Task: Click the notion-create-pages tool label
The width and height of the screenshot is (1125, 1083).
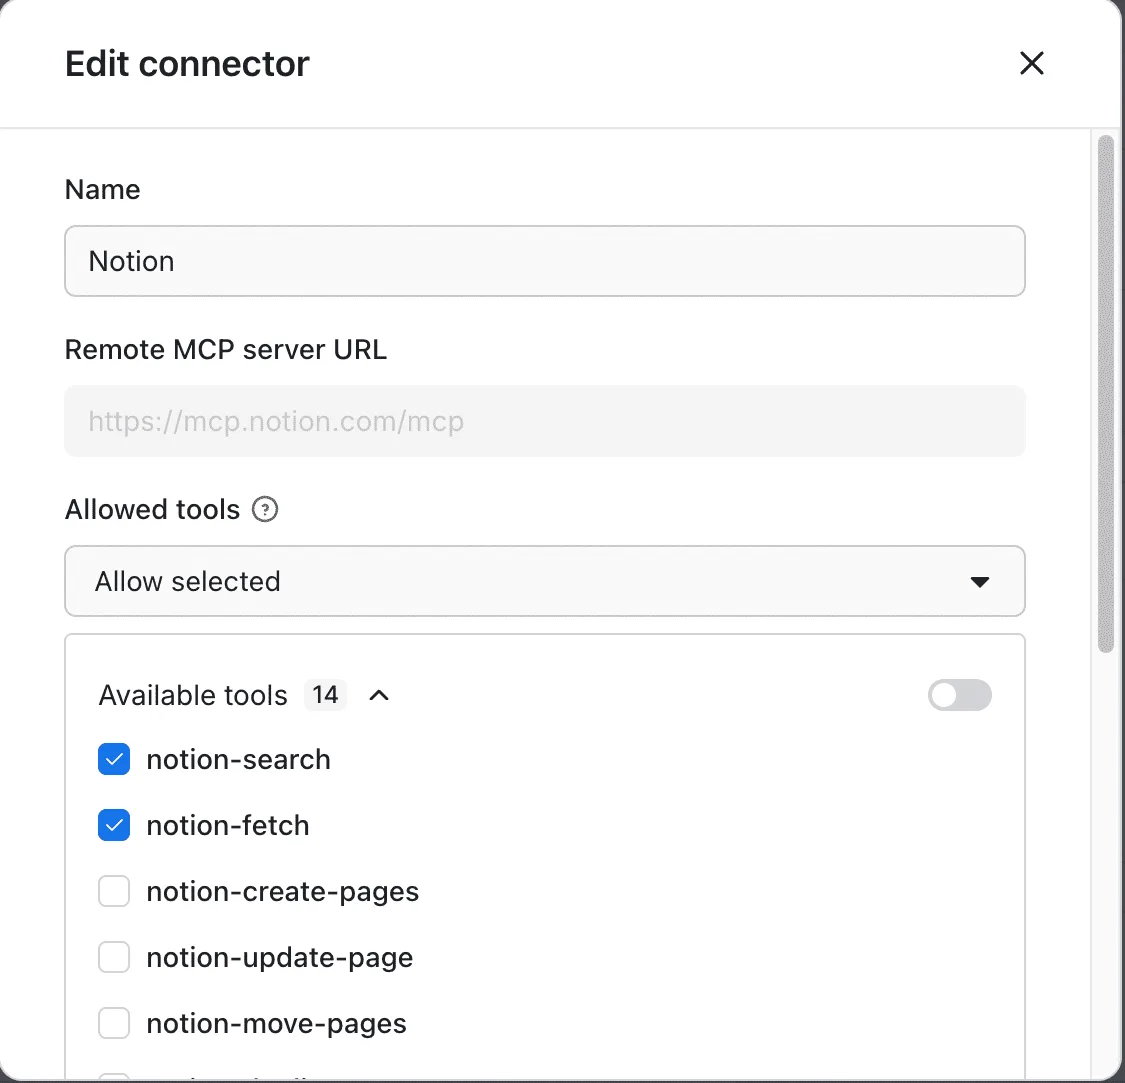Action: [283, 892]
